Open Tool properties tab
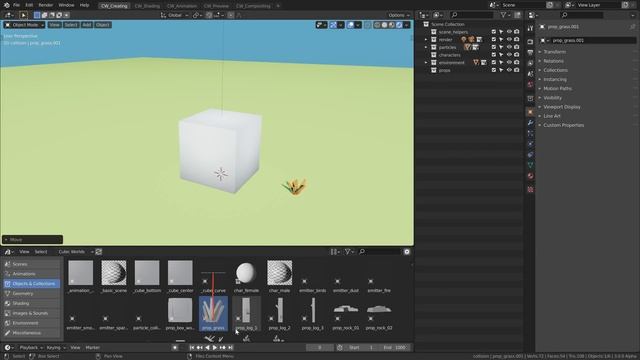 click(x=530, y=29)
